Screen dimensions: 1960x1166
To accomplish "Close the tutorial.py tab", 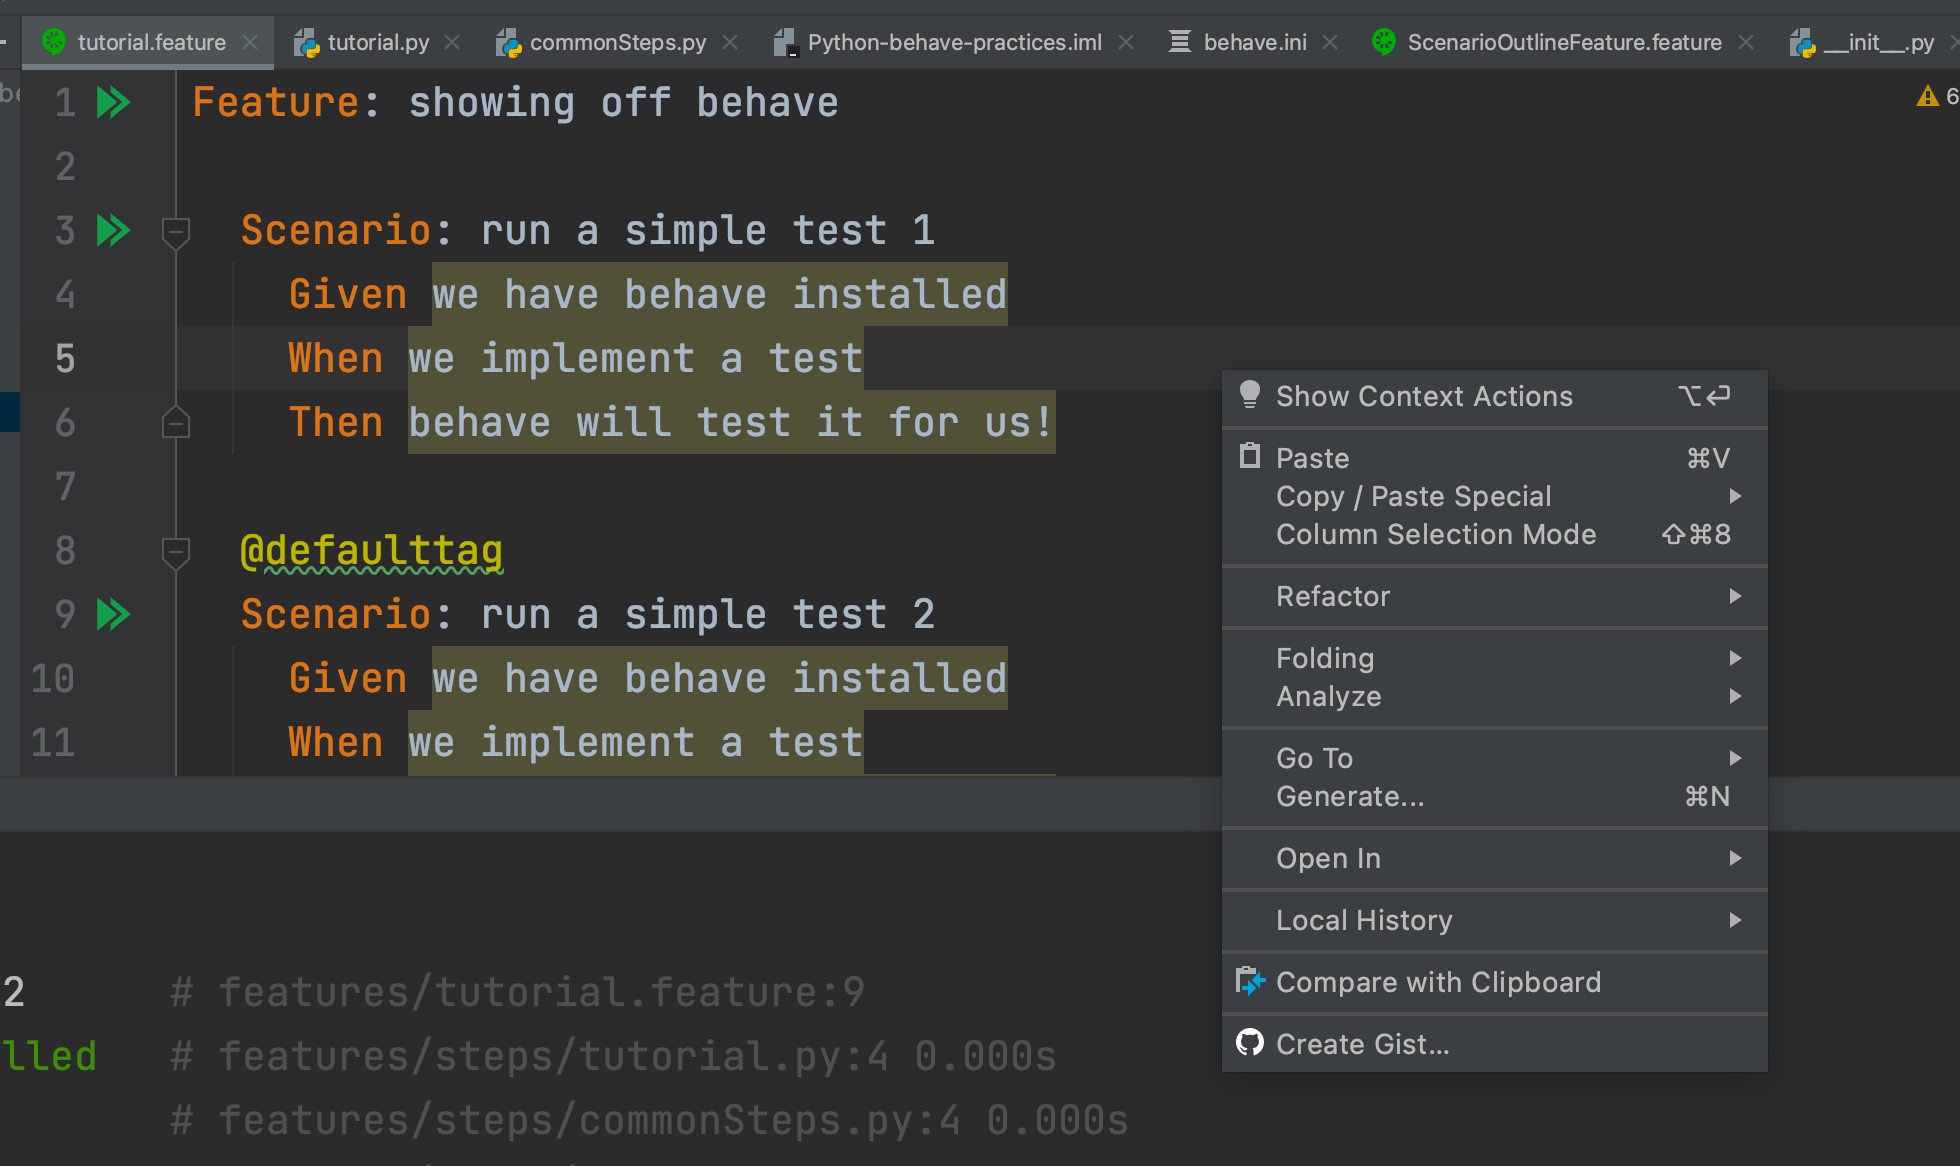I will click(452, 42).
